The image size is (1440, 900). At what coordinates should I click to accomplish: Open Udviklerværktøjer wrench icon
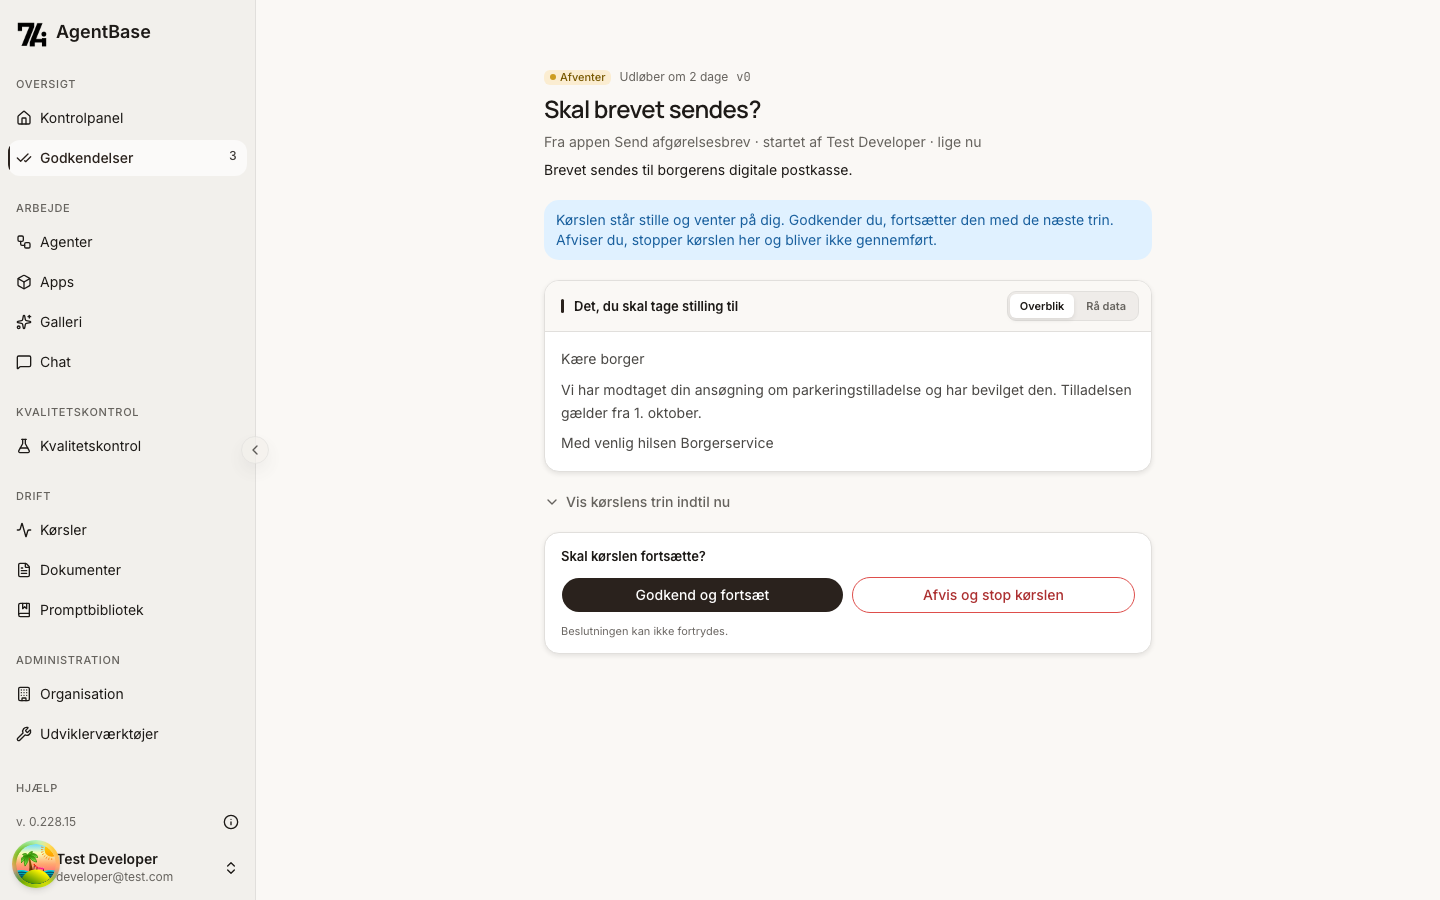(24, 734)
